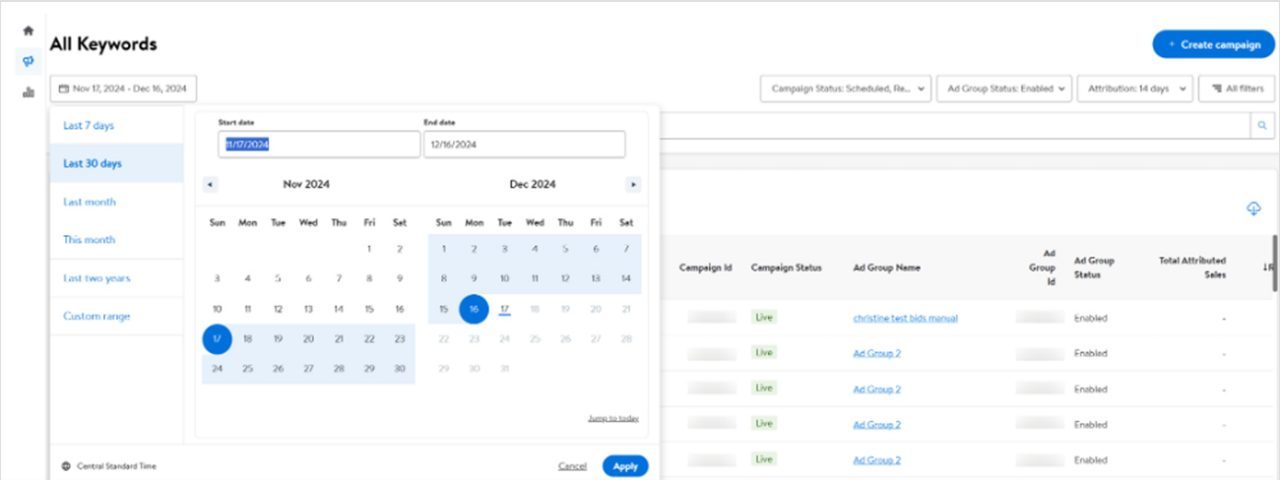Go to previous month arrow
This screenshot has width=1280, height=480.
209,184
